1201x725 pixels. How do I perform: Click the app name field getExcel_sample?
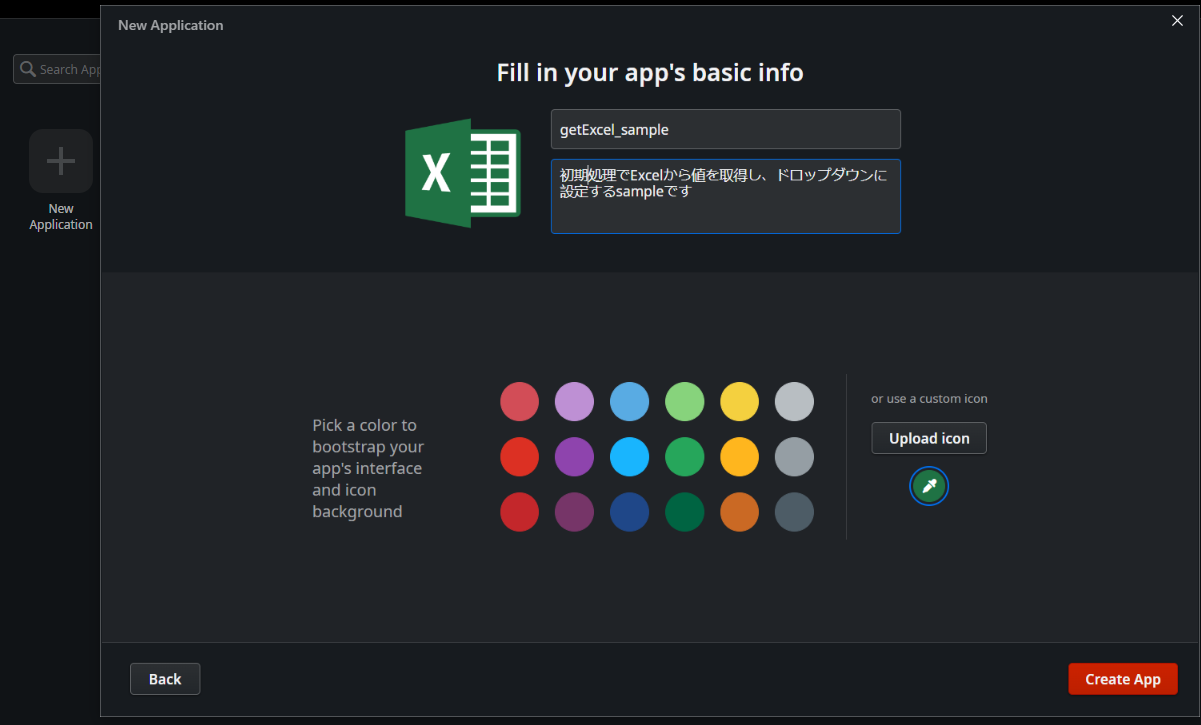(726, 129)
